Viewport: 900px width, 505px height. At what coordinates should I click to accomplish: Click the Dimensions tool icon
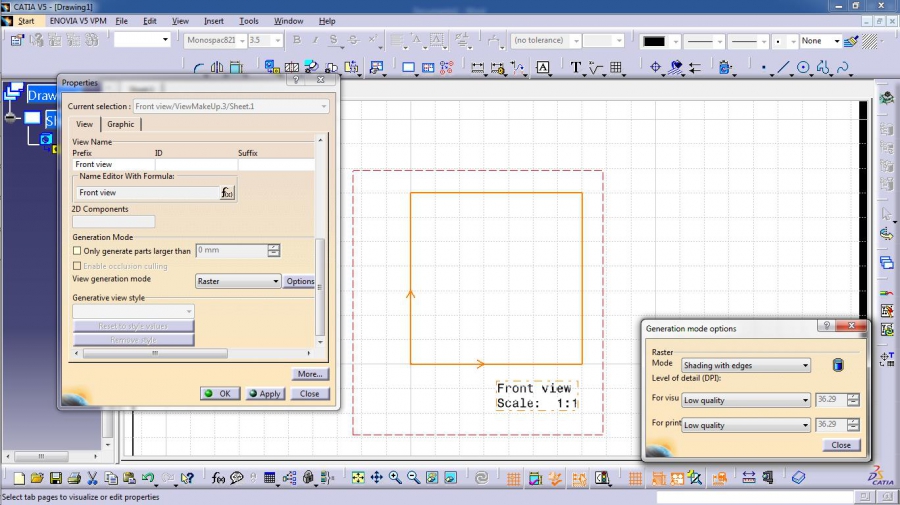477,68
